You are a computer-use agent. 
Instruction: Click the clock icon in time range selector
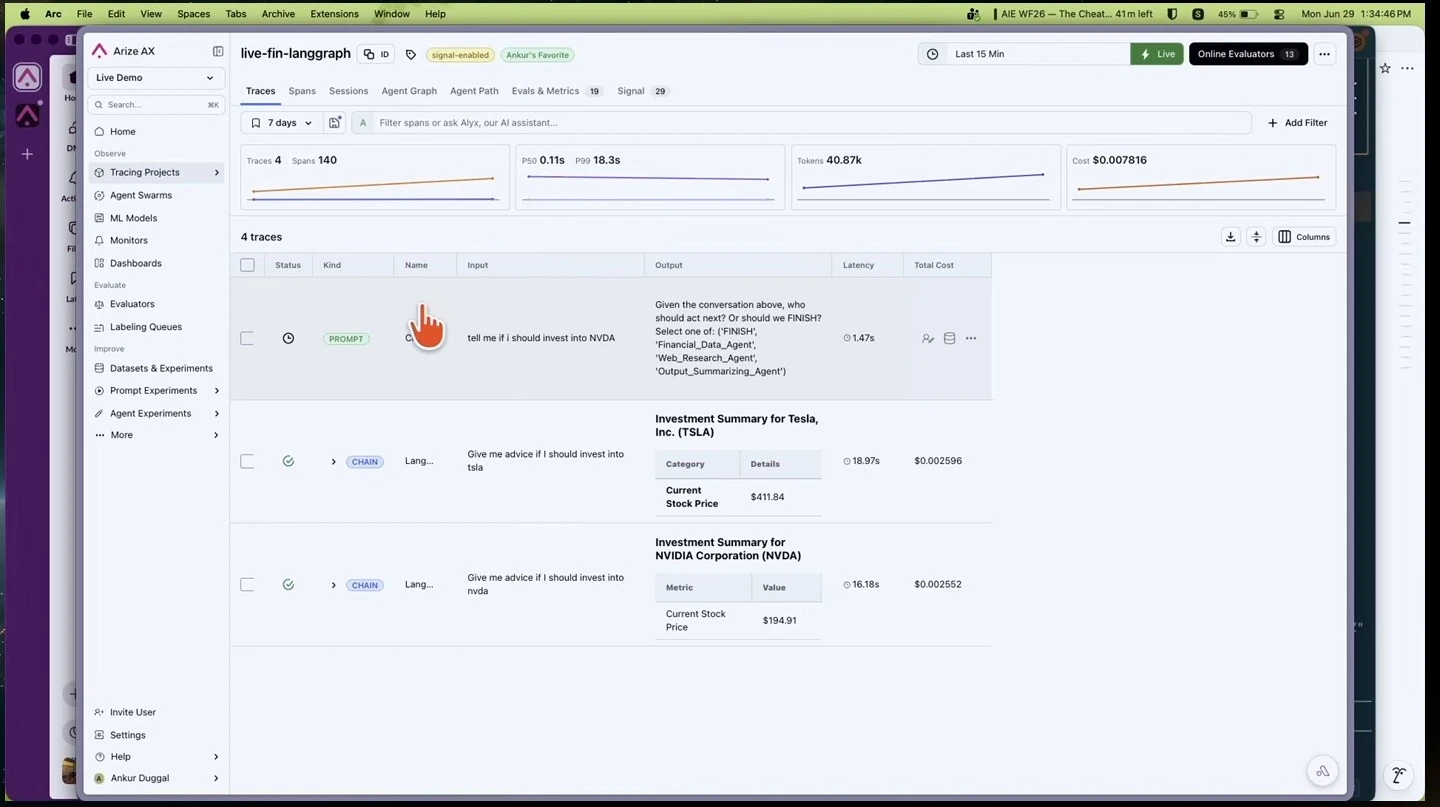point(933,54)
